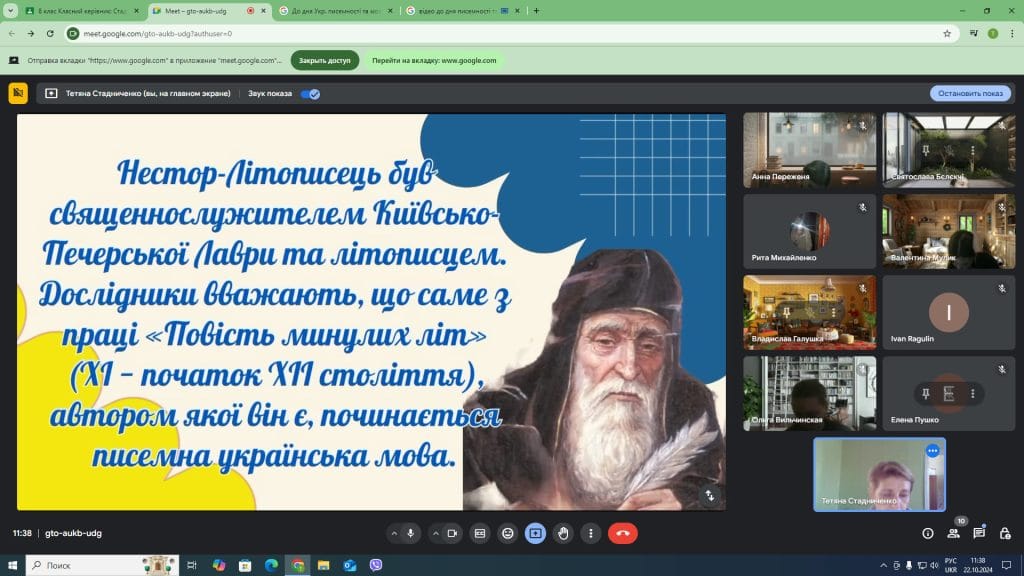1024x576 pixels.
Task: Click the address bar URL field
Action: (x=509, y=33)
